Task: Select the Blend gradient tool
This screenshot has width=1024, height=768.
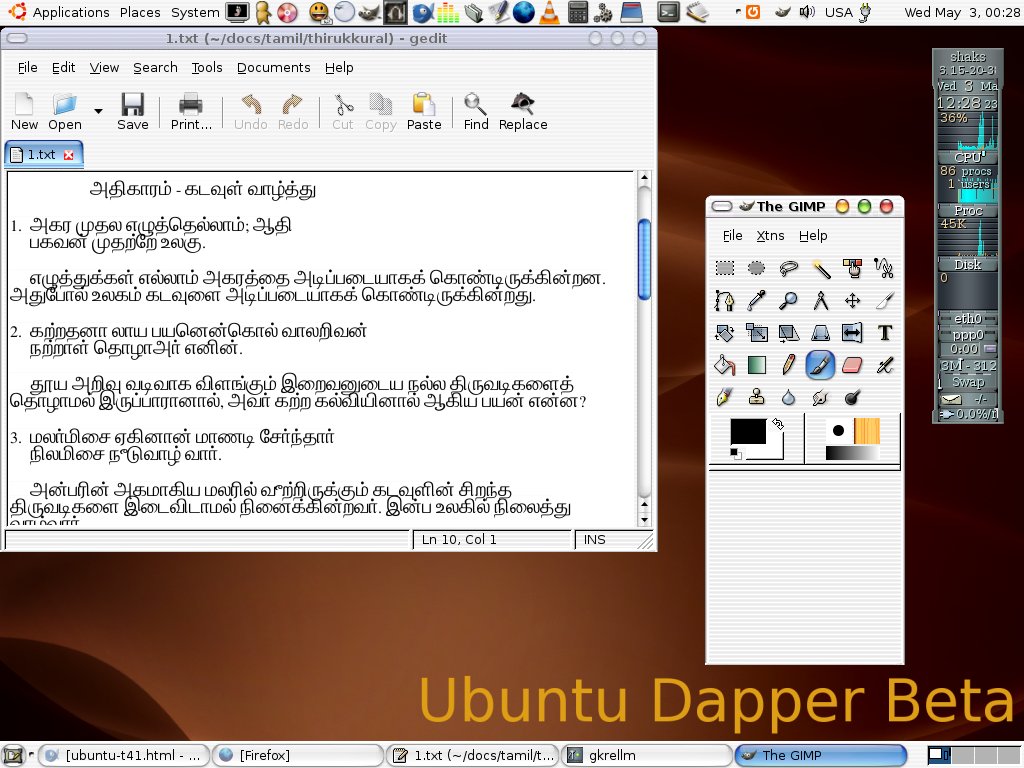Action: click(756, 365)
